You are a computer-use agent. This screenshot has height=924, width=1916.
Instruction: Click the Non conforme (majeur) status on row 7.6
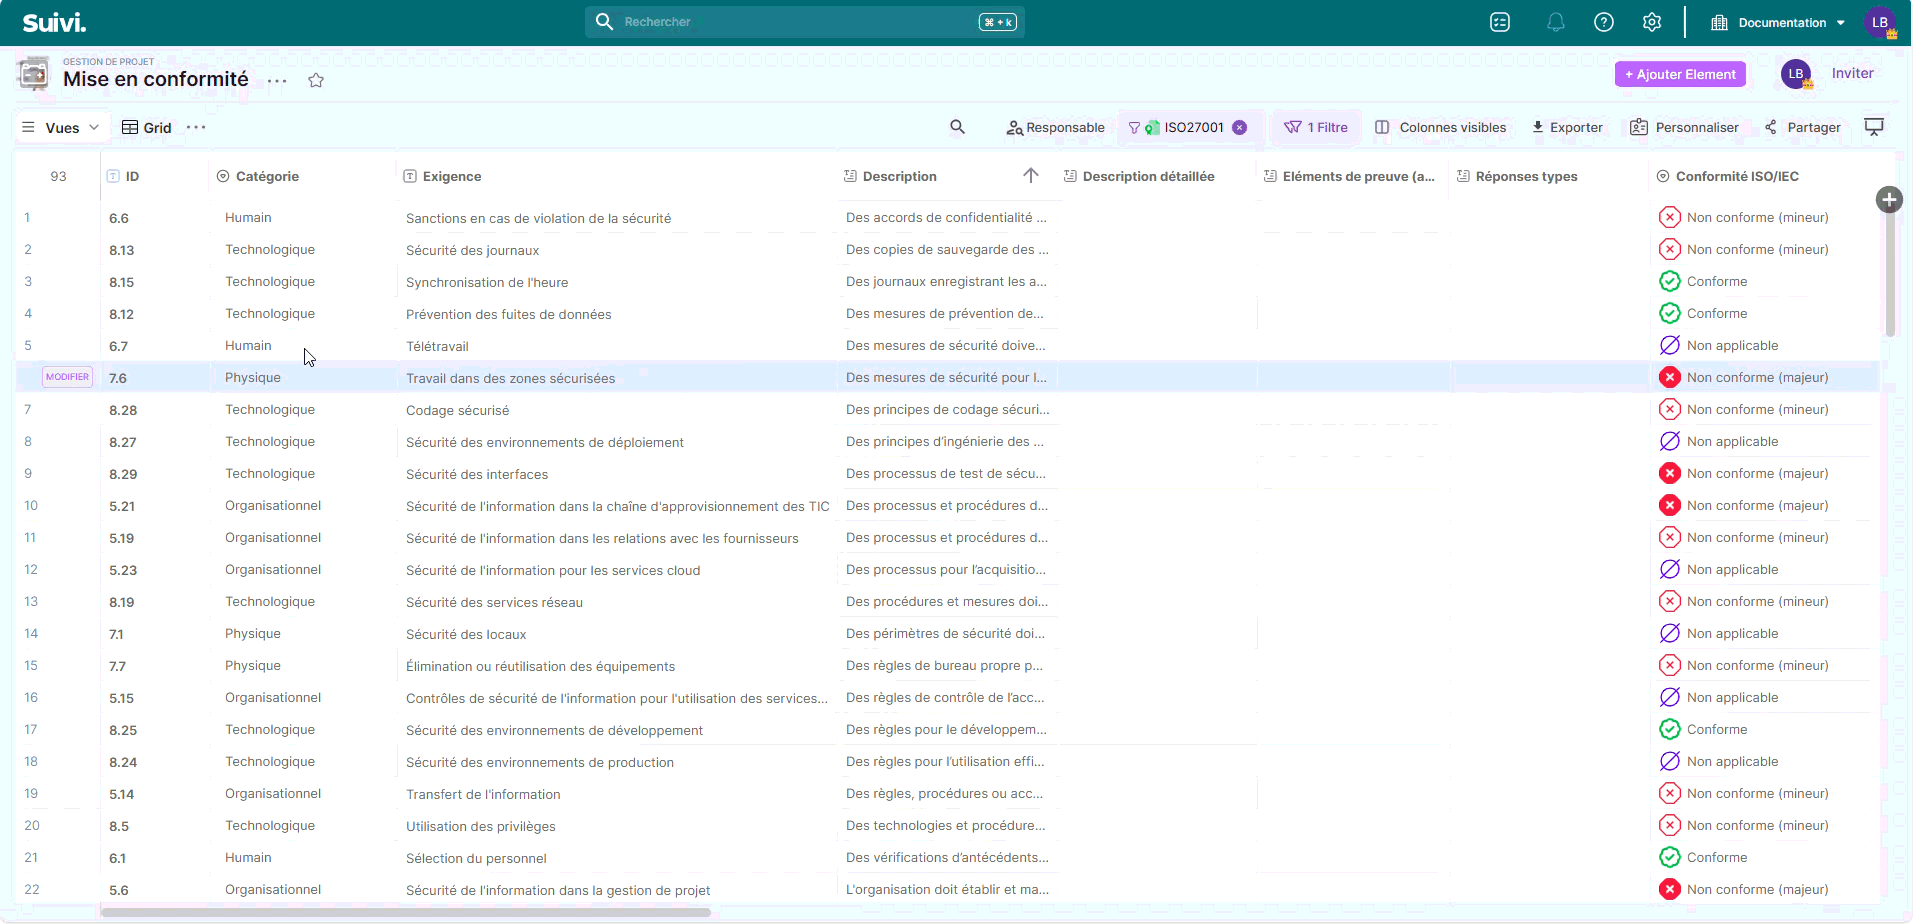pyautogui.click(x=1756, y=377)
